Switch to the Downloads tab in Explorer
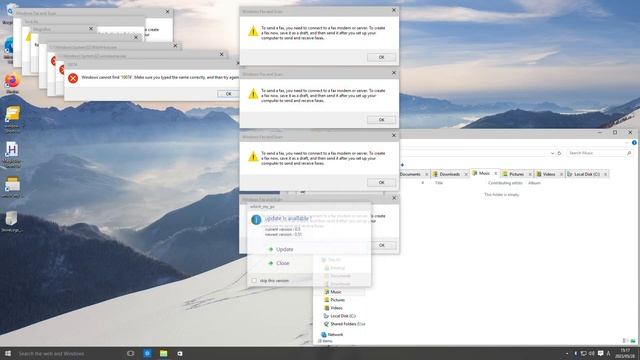 point(449,174)
